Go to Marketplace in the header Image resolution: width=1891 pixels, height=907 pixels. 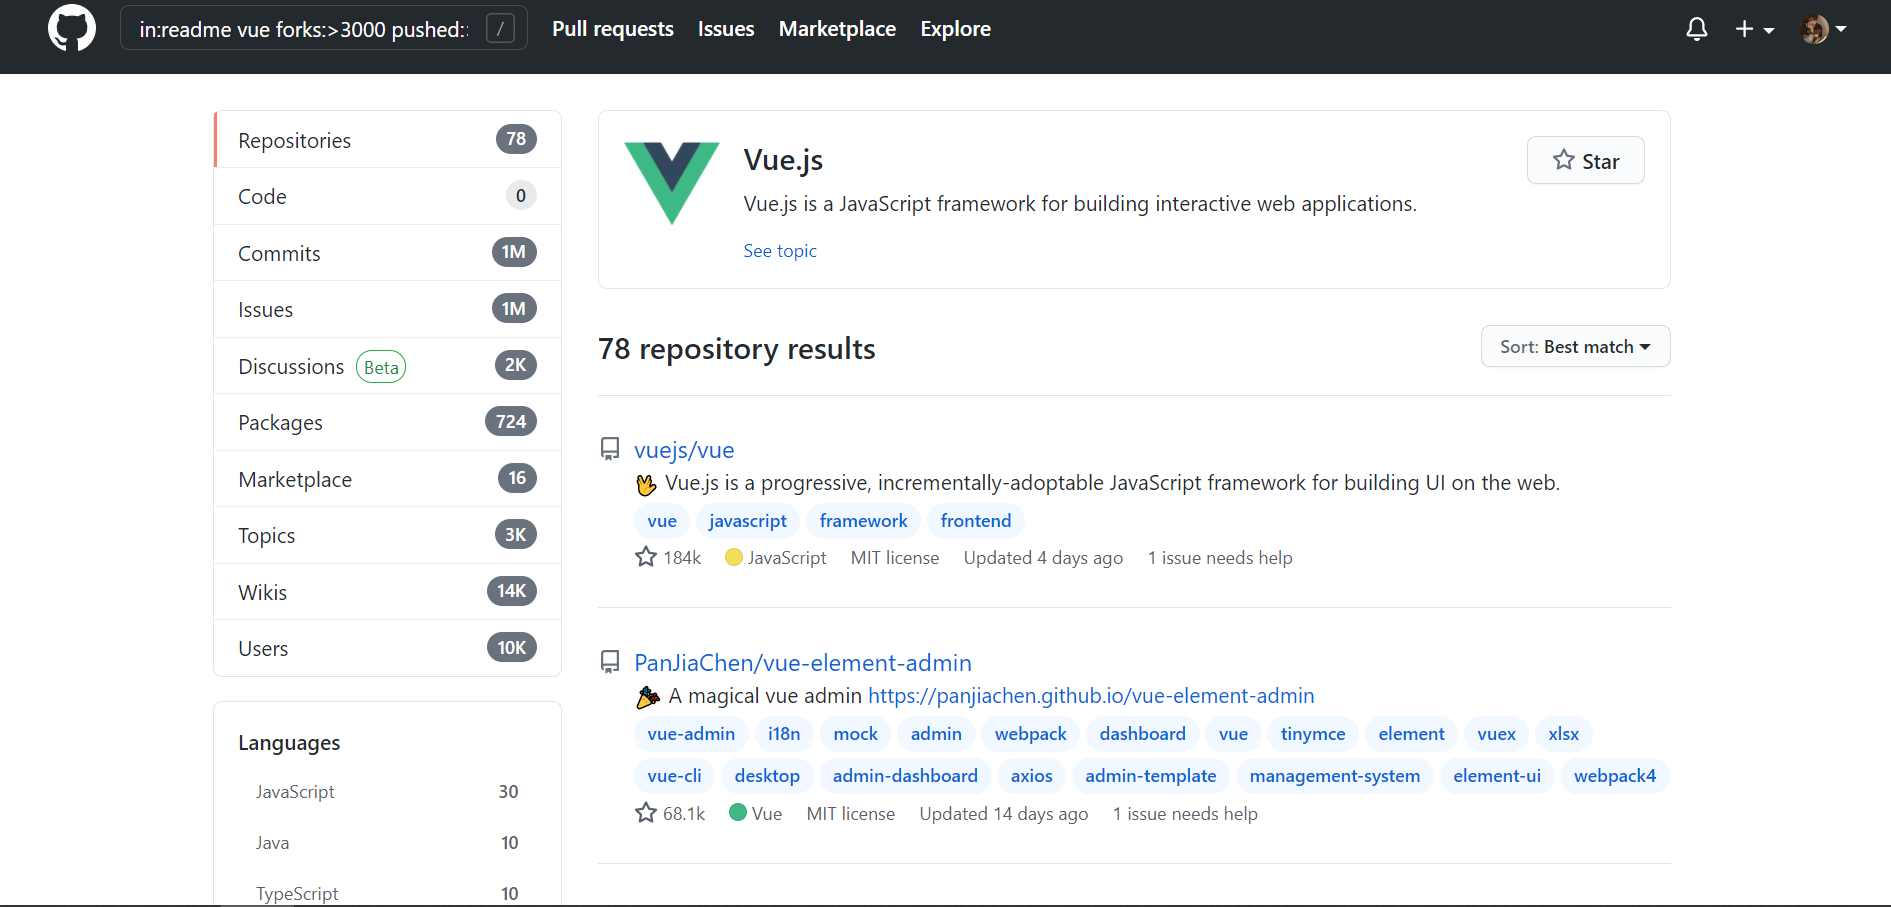[837, 29]
